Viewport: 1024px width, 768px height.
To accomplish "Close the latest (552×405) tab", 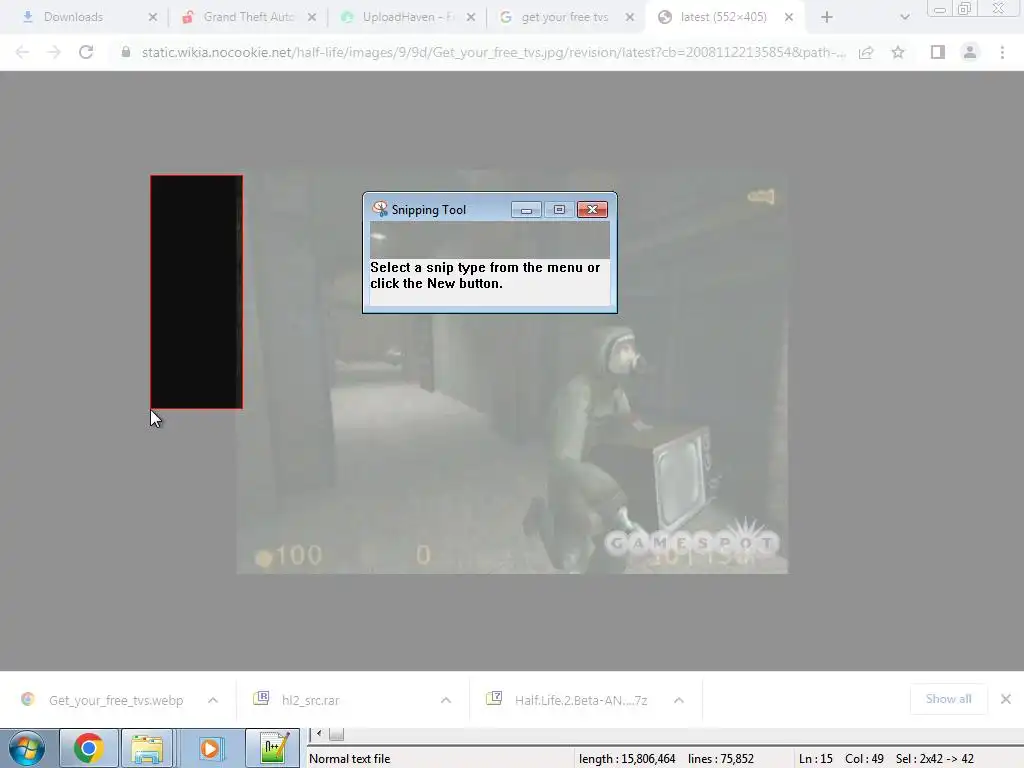I will pyautogui.click(x=789, y=18).
